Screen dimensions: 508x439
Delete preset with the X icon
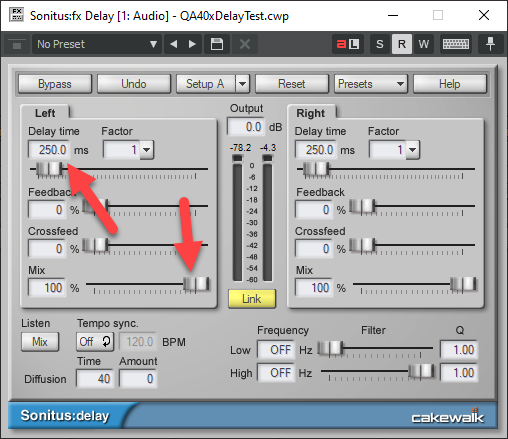coord(245,44)
